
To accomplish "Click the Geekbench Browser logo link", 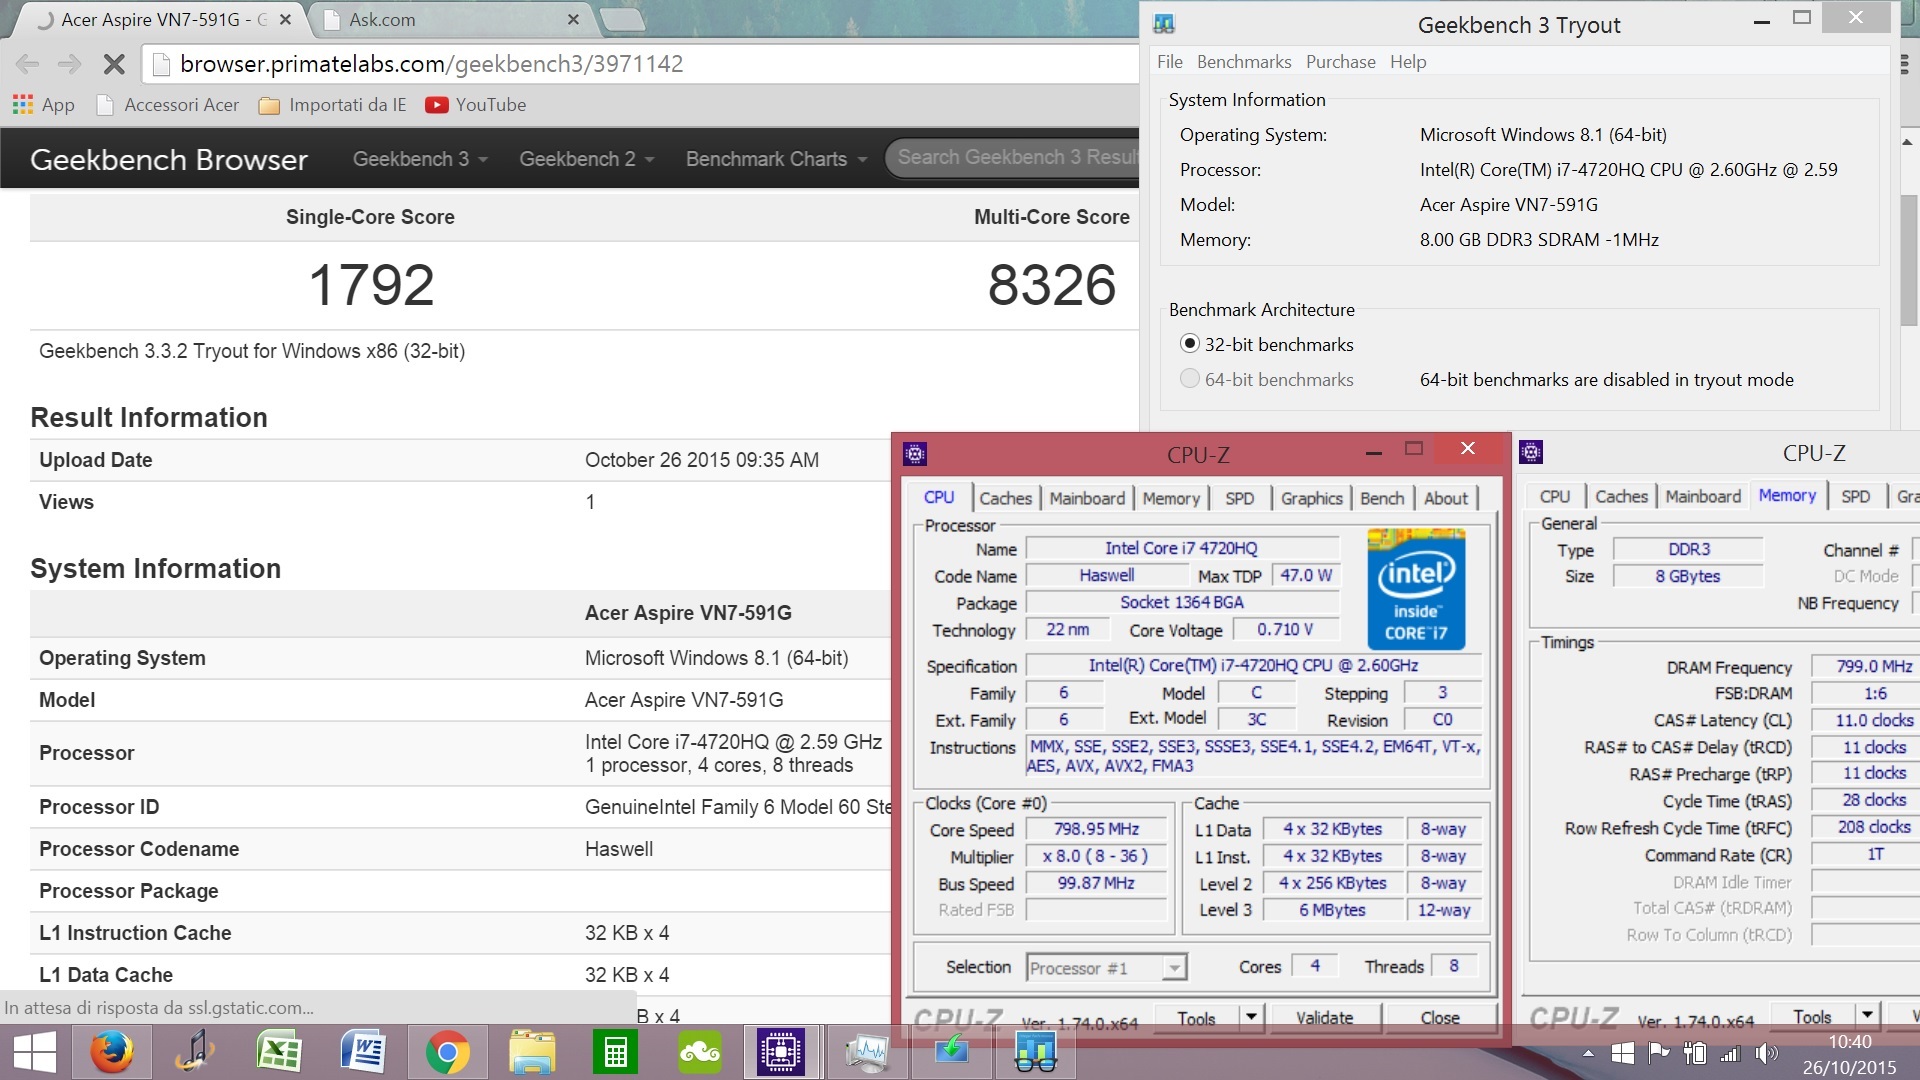I will (x=169, y=159).
